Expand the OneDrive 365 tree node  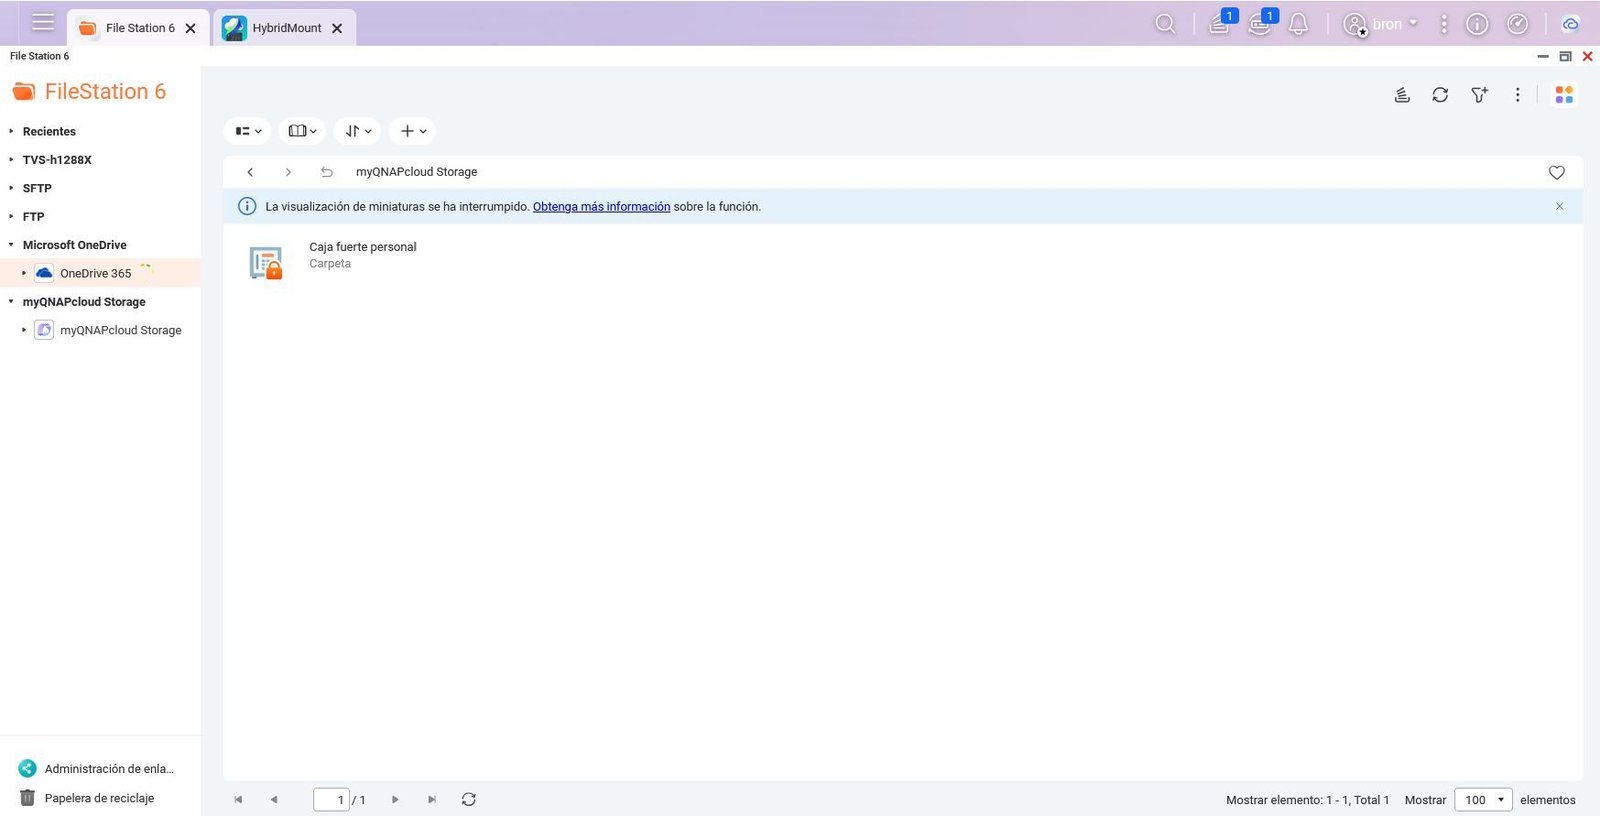tap(24, 273)
